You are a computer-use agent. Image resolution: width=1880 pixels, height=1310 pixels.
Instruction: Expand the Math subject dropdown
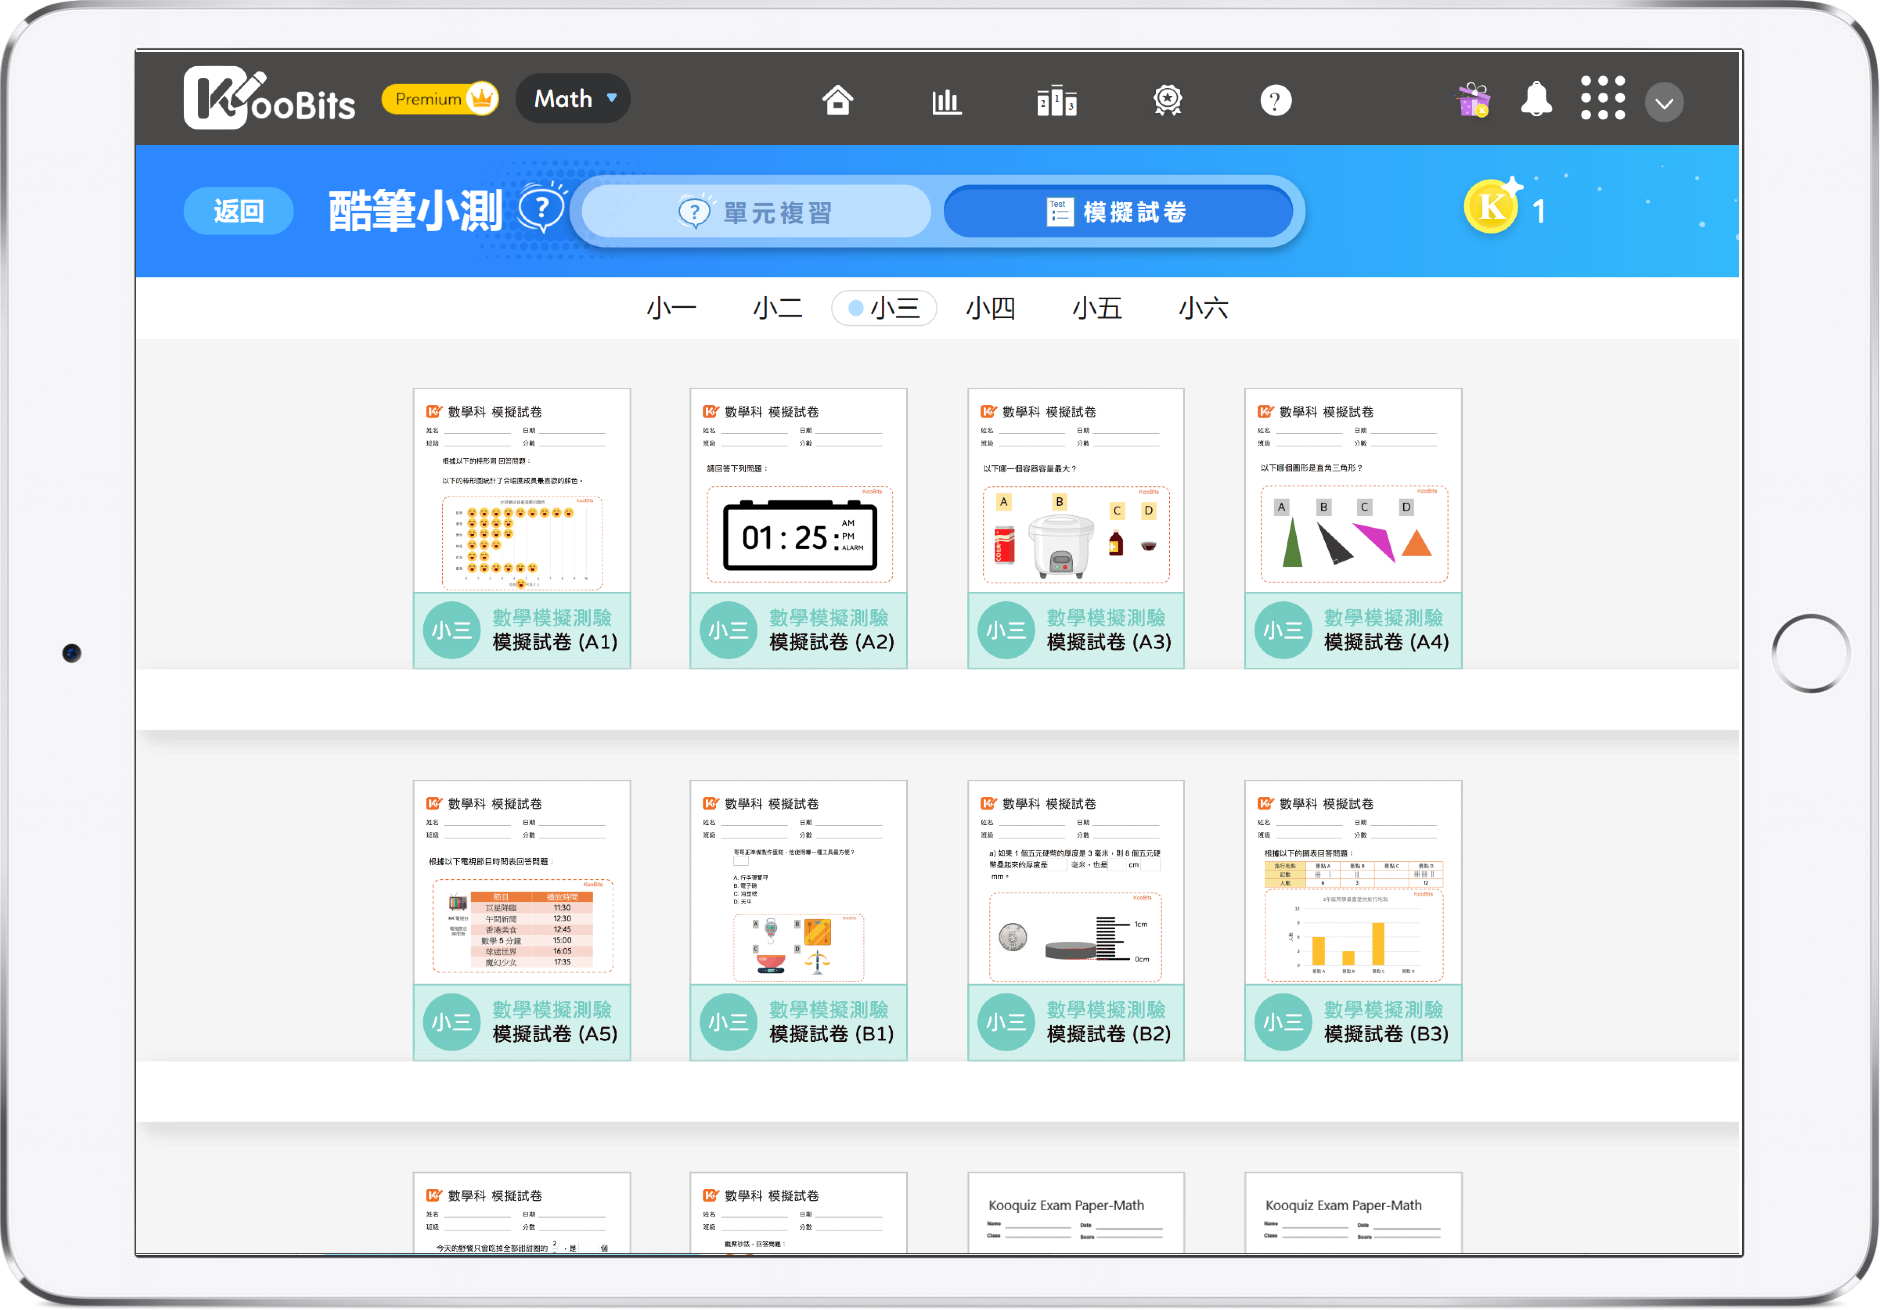(574, 99)
